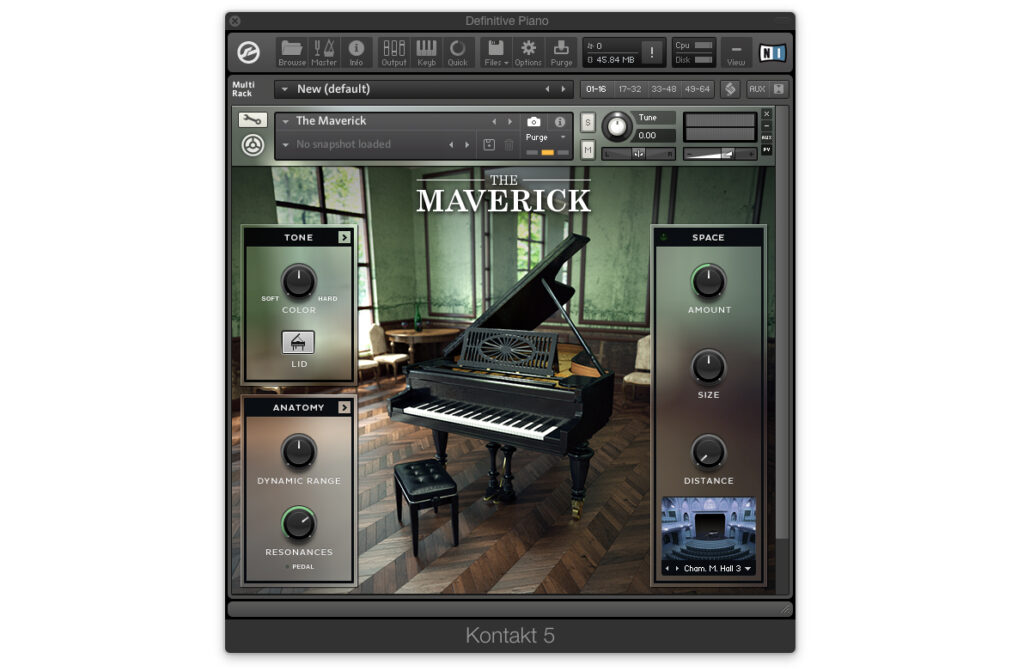Click the Native Instruments NI logo
1024x671 pixels.
tap(772, 52)
